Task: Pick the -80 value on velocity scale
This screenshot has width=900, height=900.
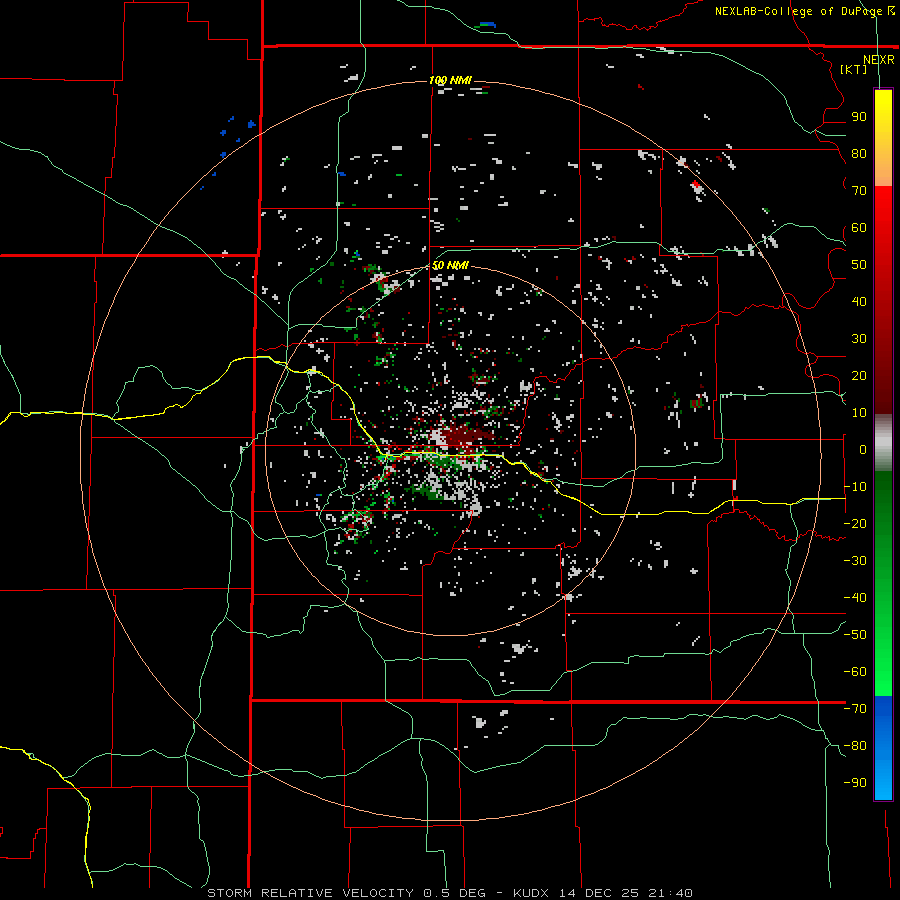Action: (x=855, y=746)
